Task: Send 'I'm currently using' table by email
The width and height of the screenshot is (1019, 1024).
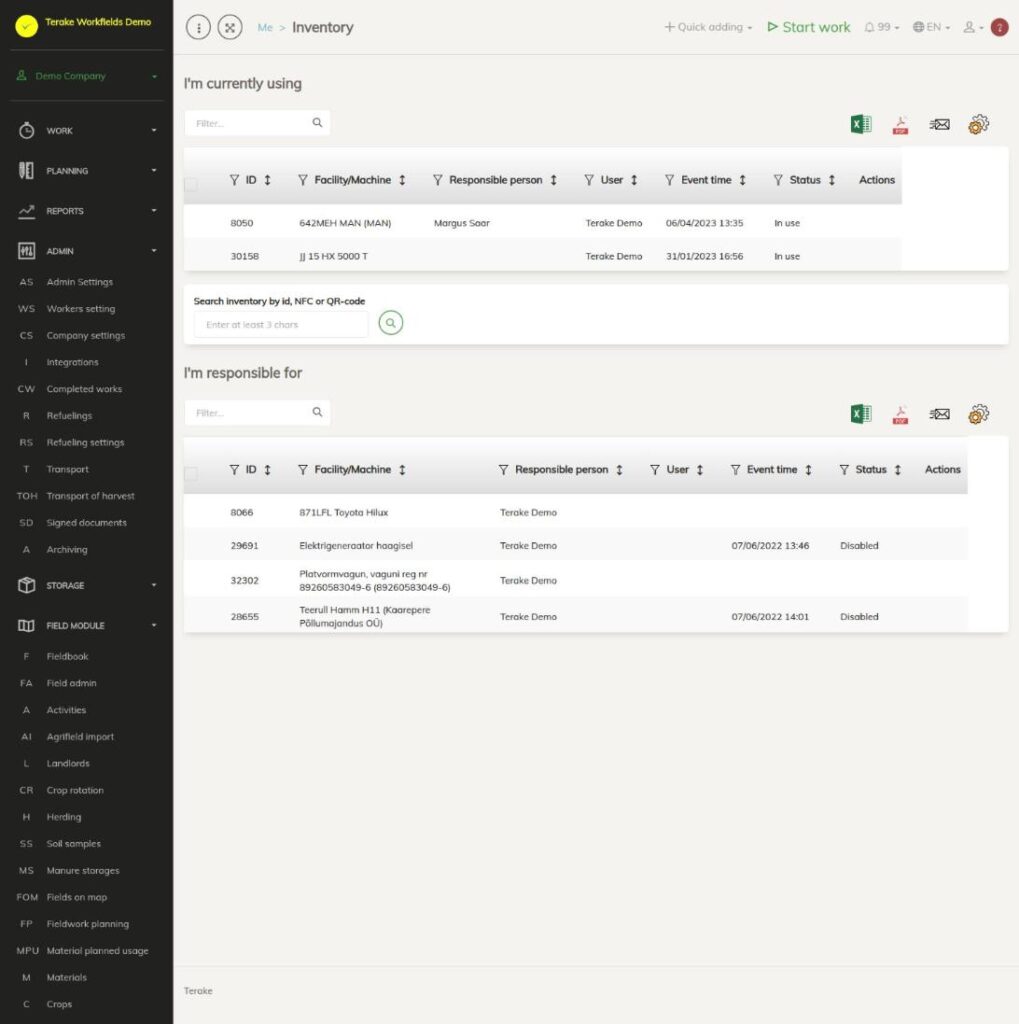Action: coord(939,124)
